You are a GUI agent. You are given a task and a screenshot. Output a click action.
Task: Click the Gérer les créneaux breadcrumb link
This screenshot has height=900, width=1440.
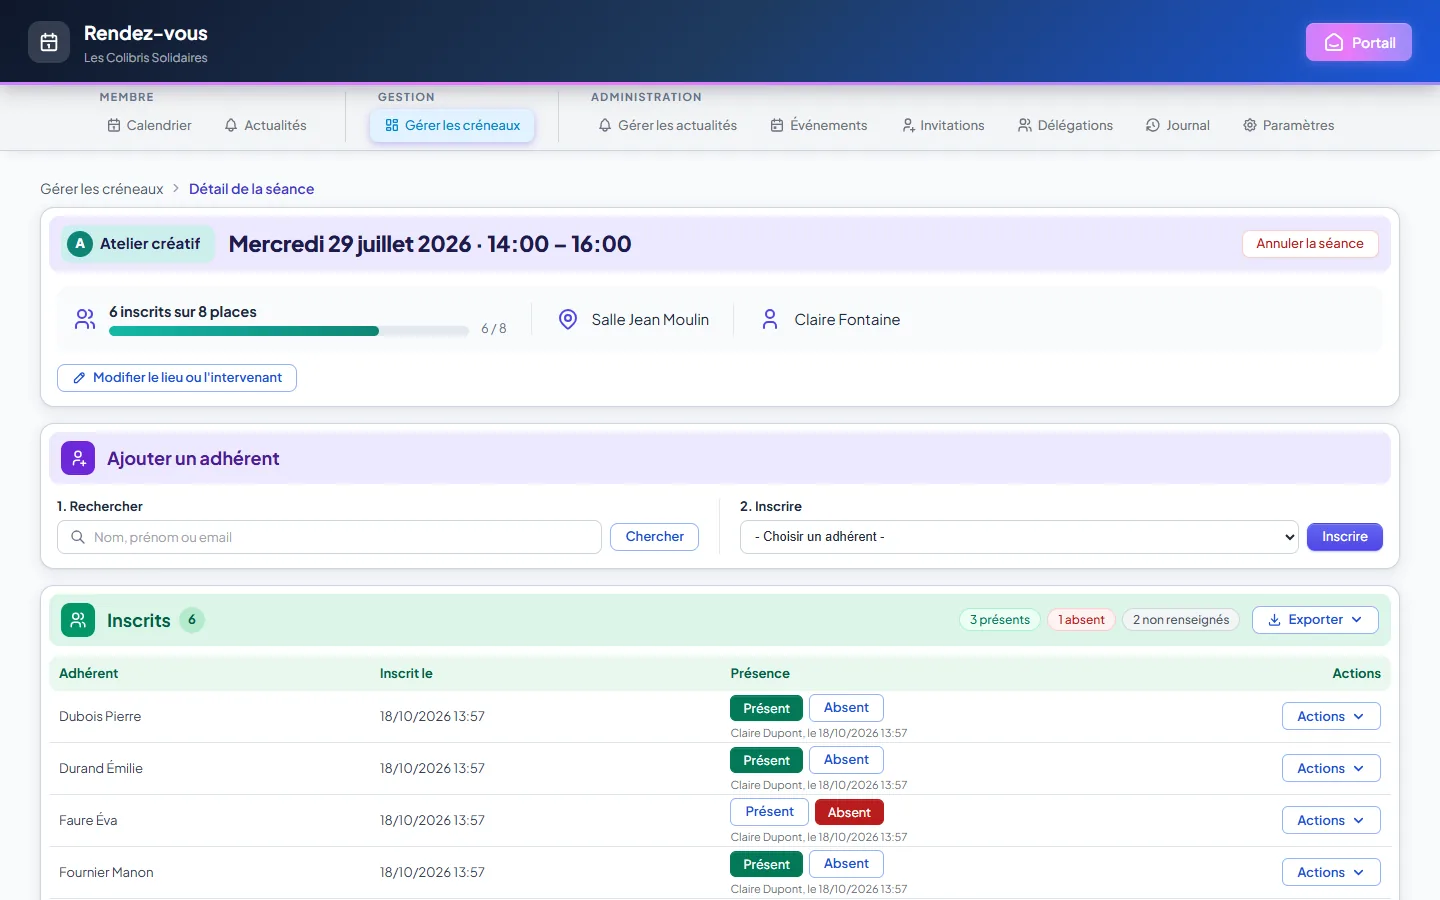tap(102, 189)
